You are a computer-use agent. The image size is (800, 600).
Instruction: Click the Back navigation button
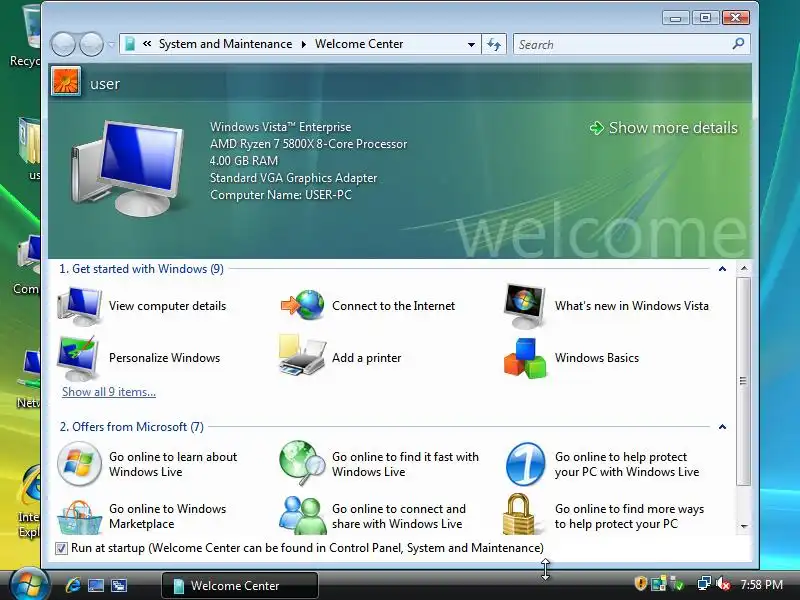pyautogui.click(x=63, y=44)
